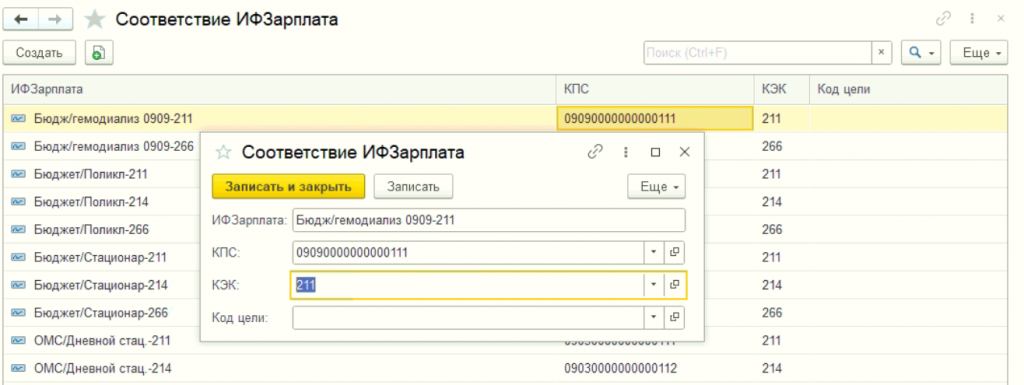
Task: Sort by КПС column header
Action: (656, 90)
